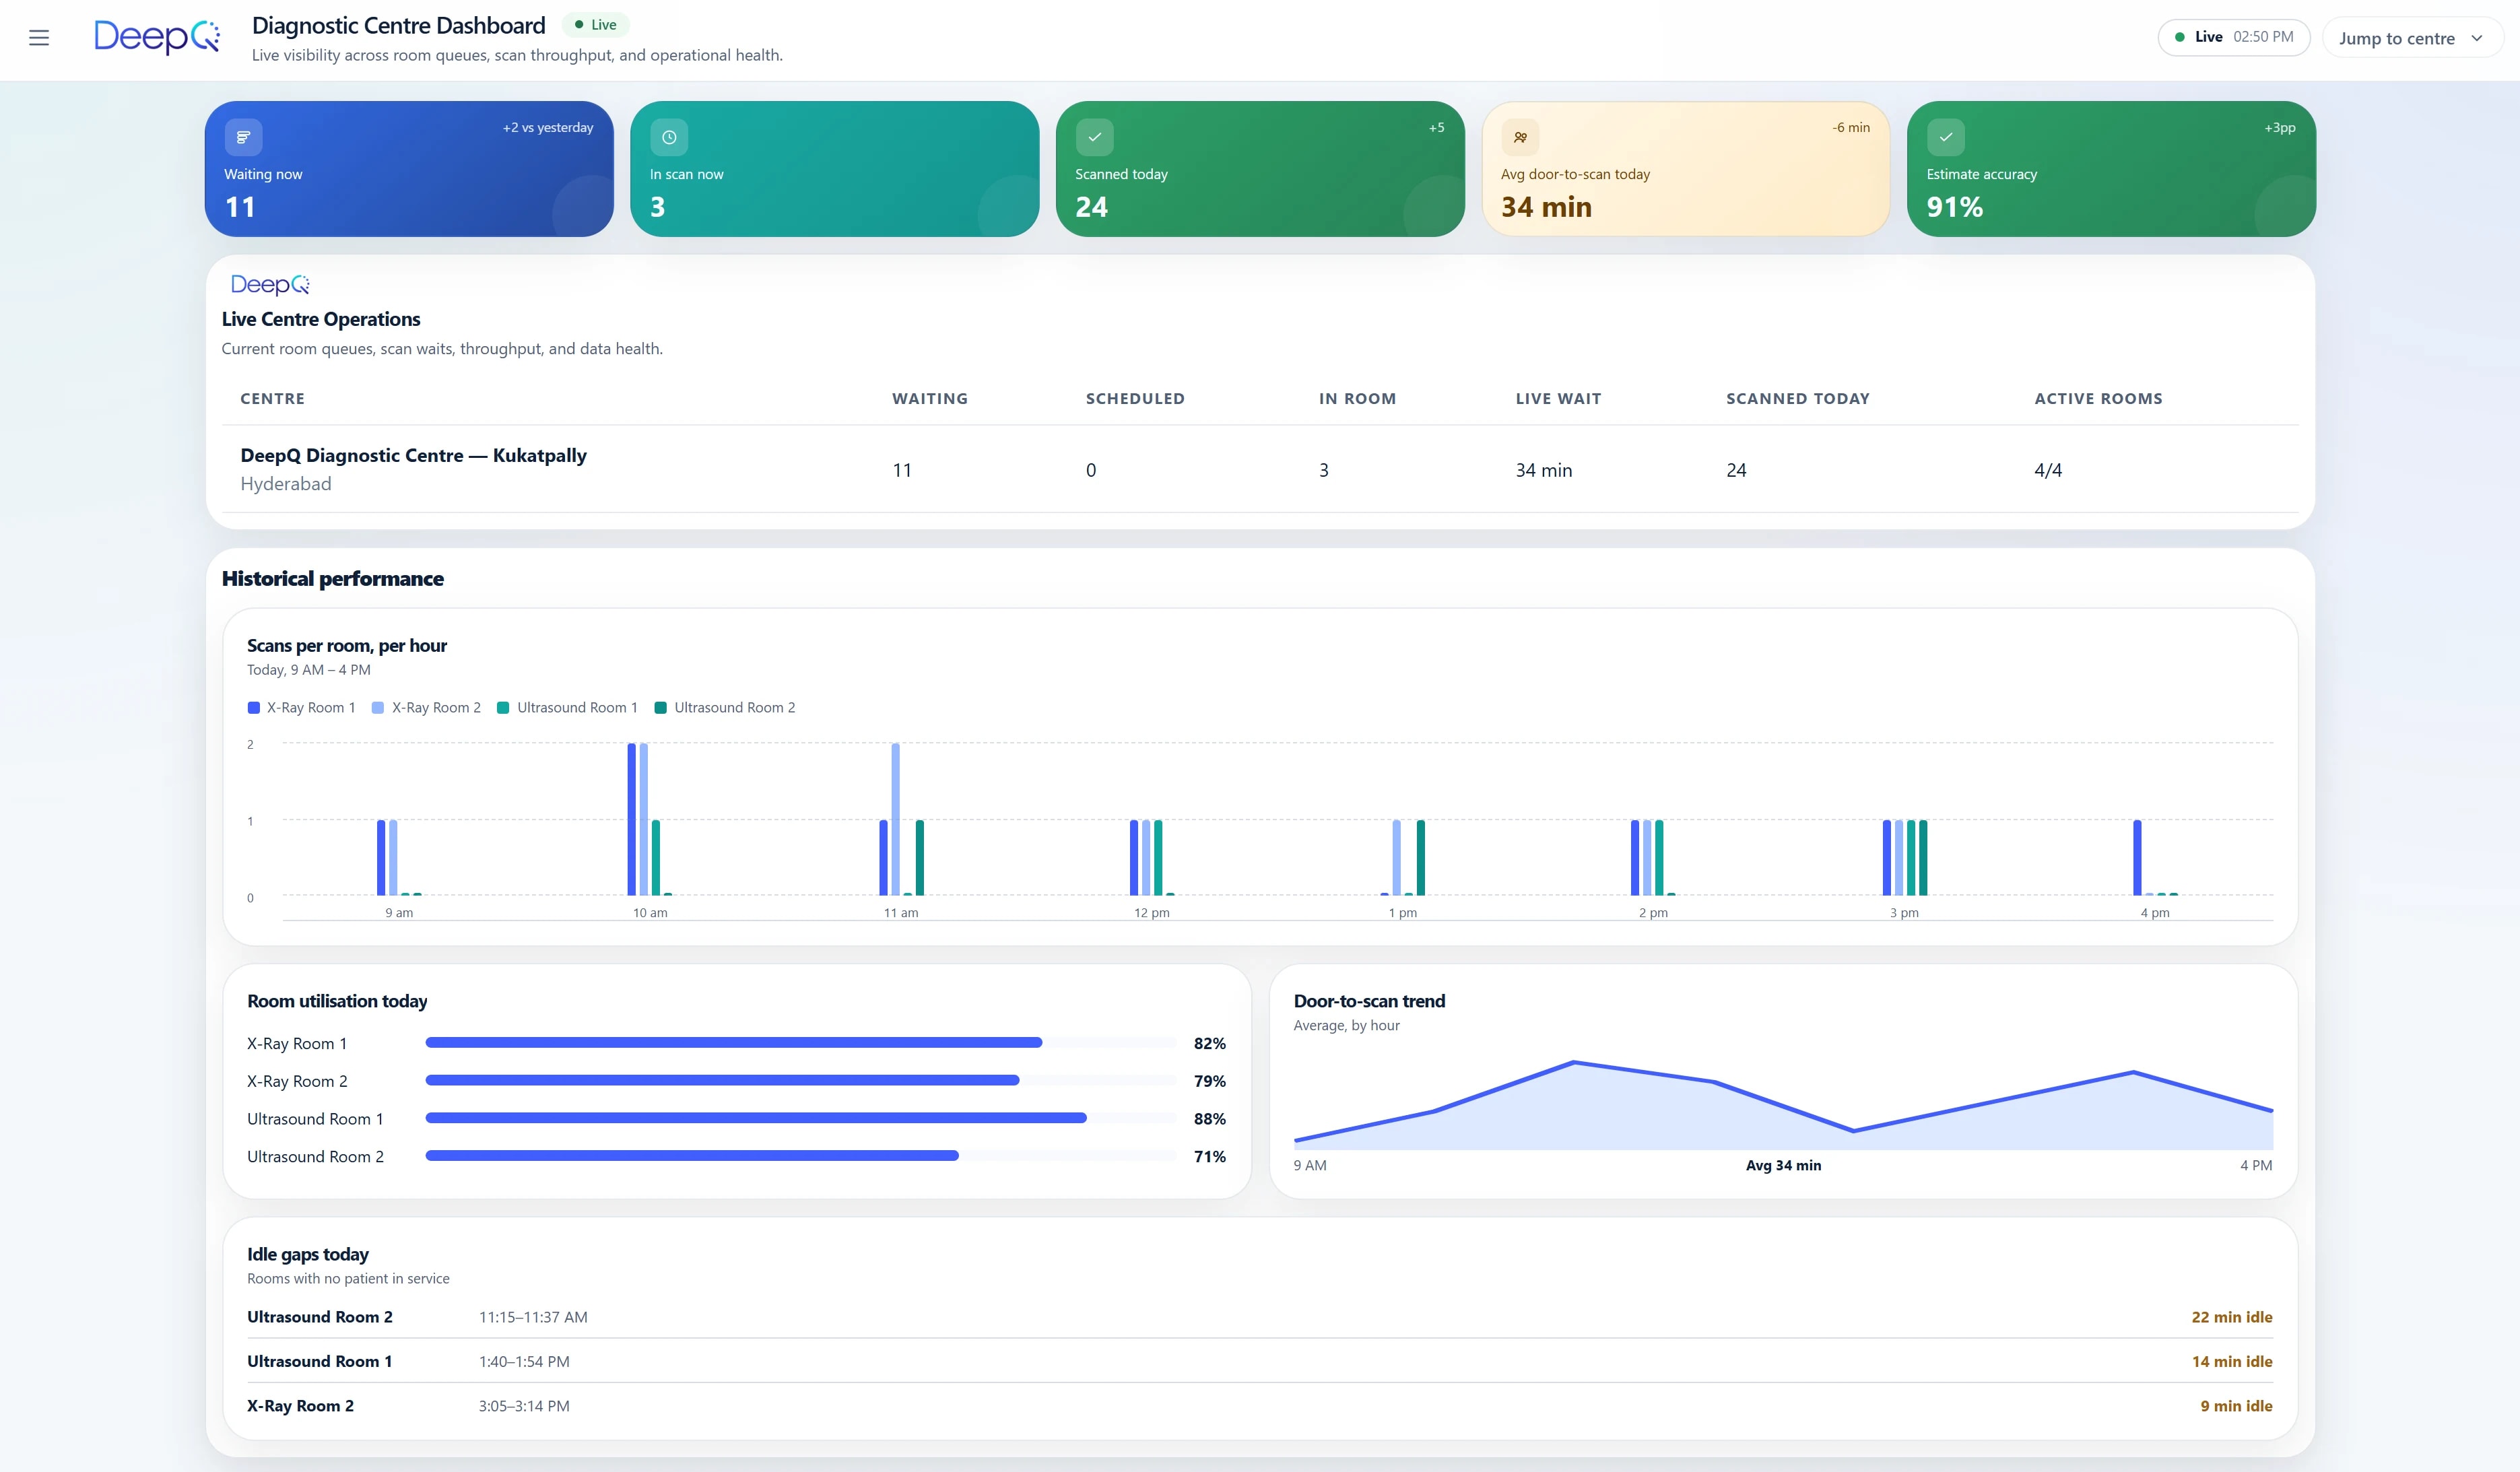Image resolution: width=2520 pixels, height=1472 pixels.
Task: Click the DeepQ logo in header
Action: click(x=157, y=37)
